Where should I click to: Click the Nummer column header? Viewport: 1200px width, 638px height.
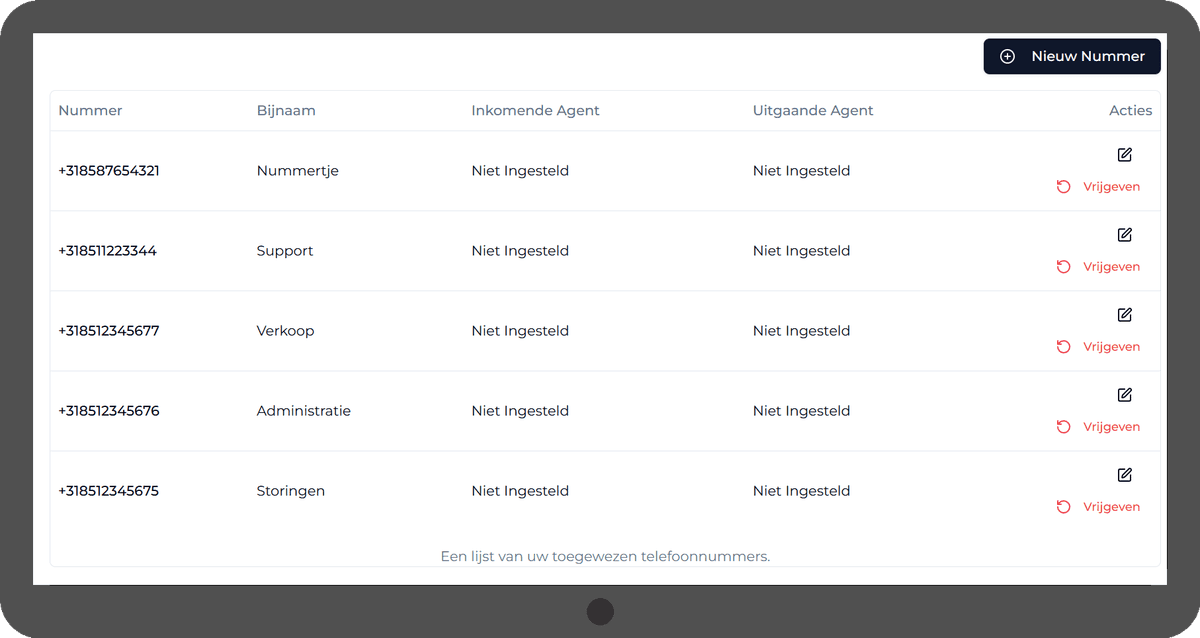click(90, 111)
